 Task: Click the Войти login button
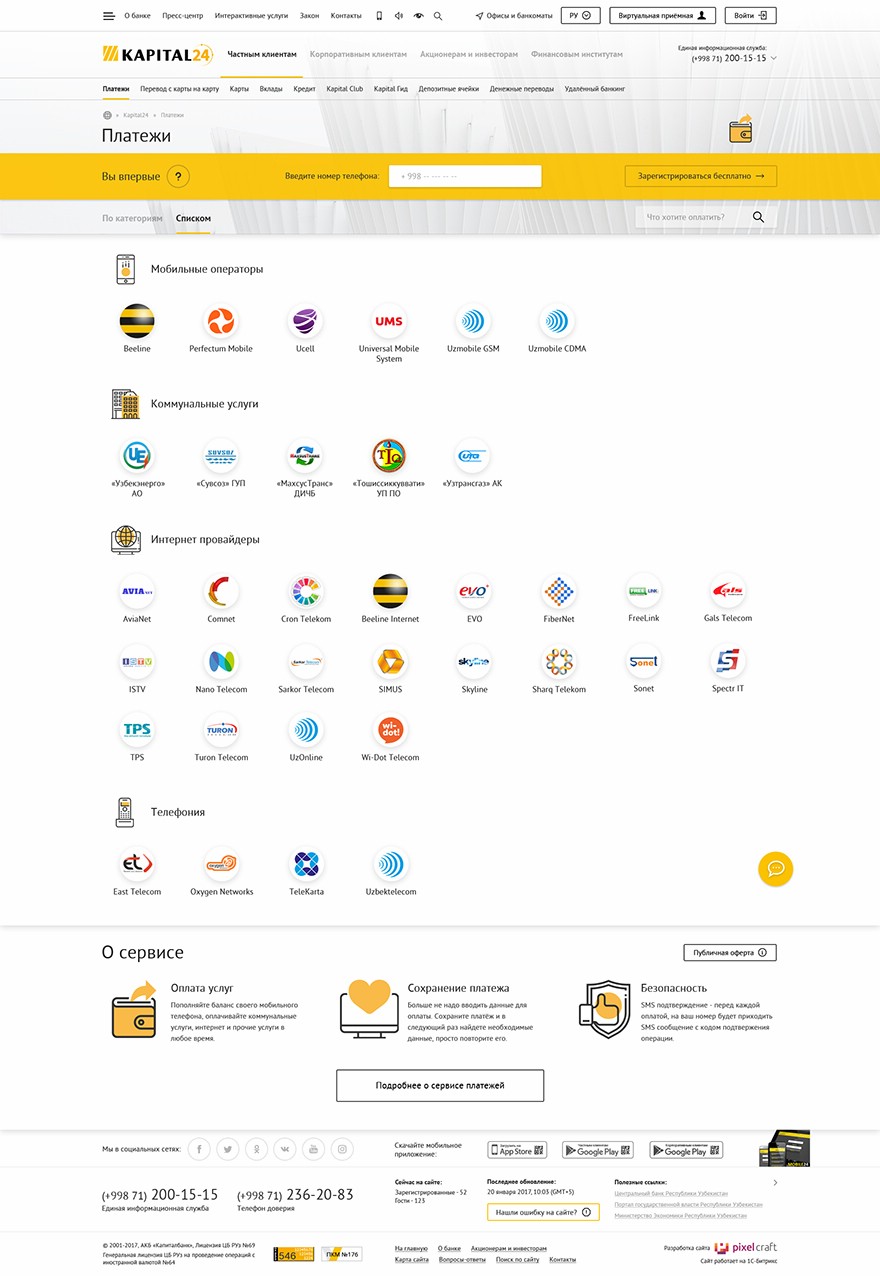click(x=751, y=16)
